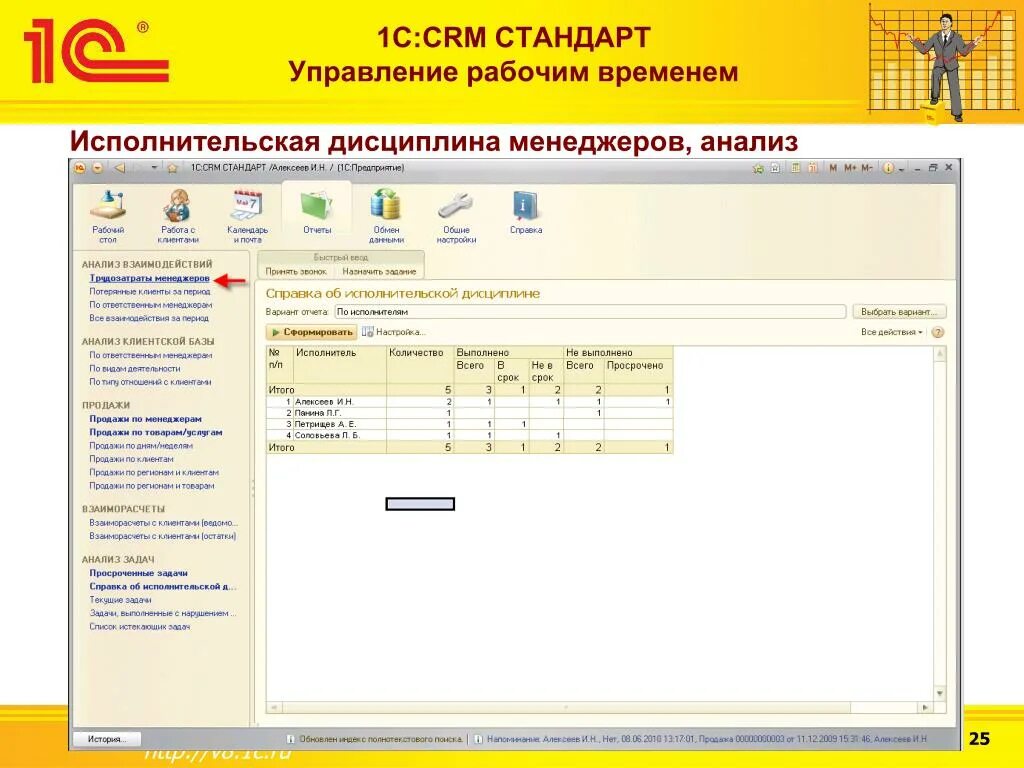
Task: Expand the dropdown arrow beside info icon
Action: pyautogui.click(x=901, y=168)
